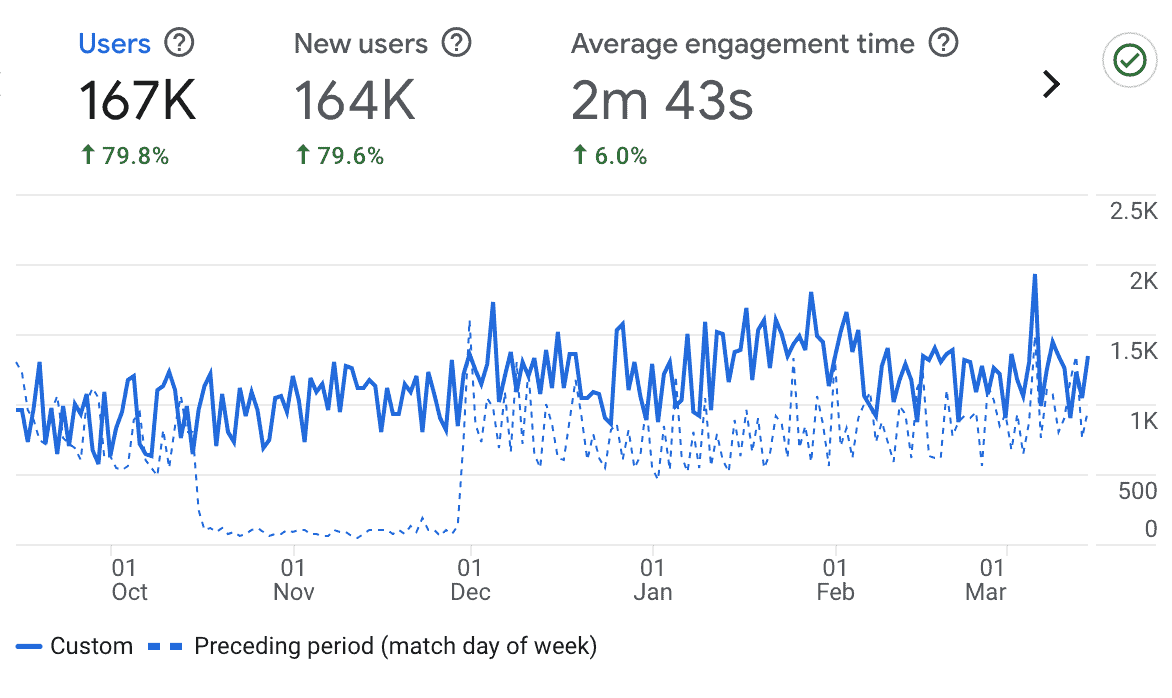
Task: Click the 01 Dec axis marker
Action: 470,579
